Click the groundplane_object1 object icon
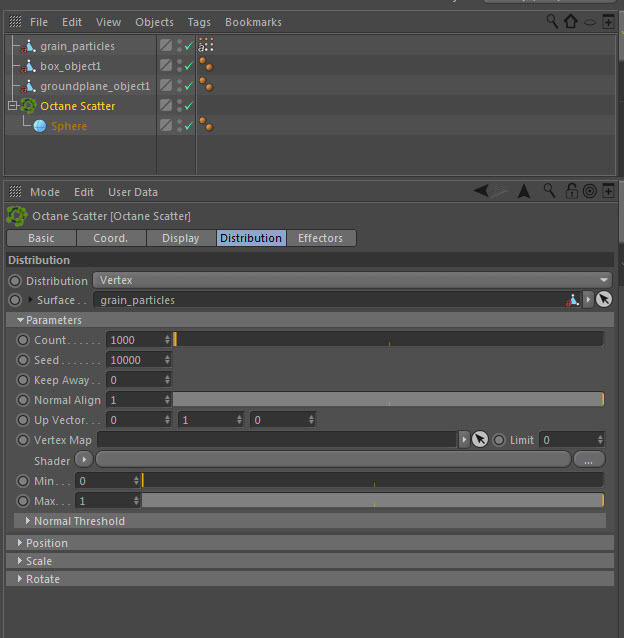 28,86
